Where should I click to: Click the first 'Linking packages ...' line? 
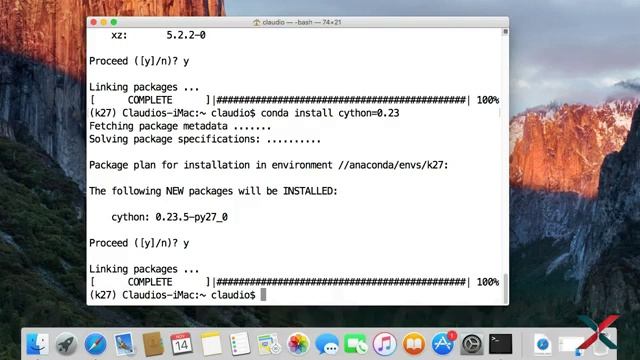(144, 87)
